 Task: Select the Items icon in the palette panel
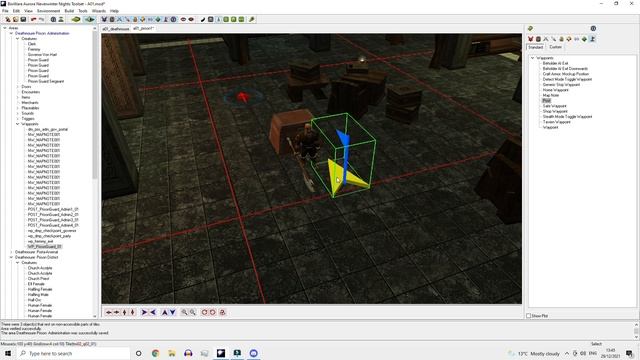[553, 39]
